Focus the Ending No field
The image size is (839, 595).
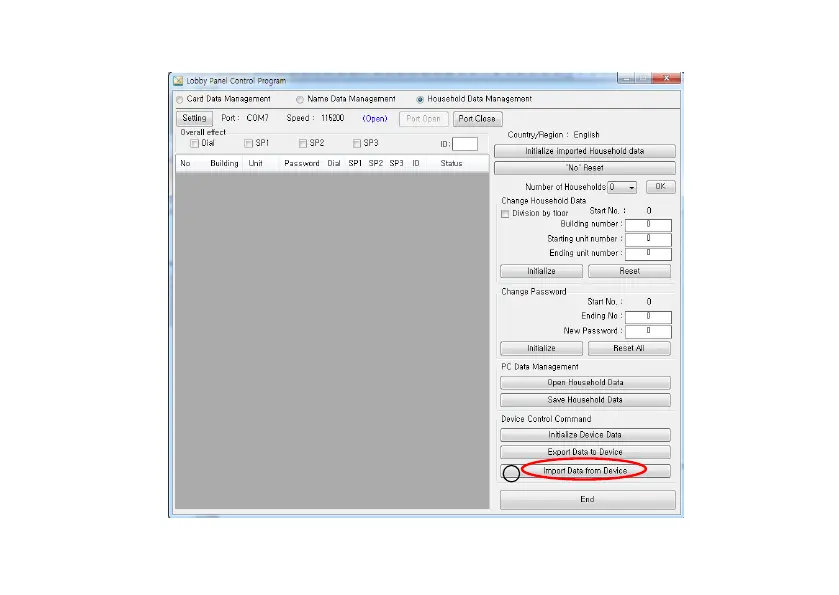click(x=648, y=317)
